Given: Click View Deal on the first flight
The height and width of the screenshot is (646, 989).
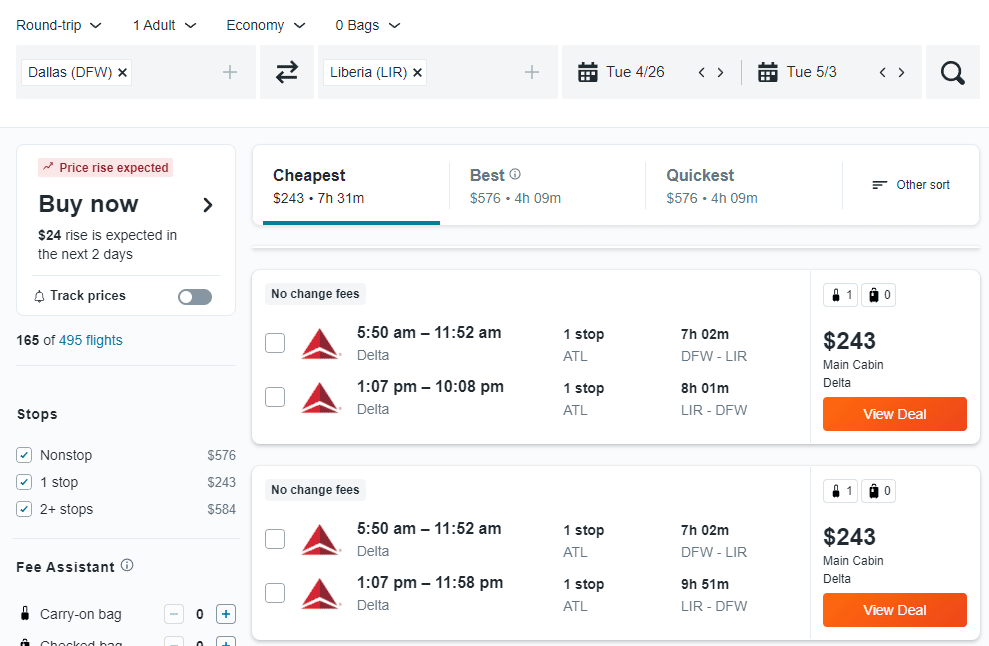Looking at the screenshot, I should pos(894,413).
